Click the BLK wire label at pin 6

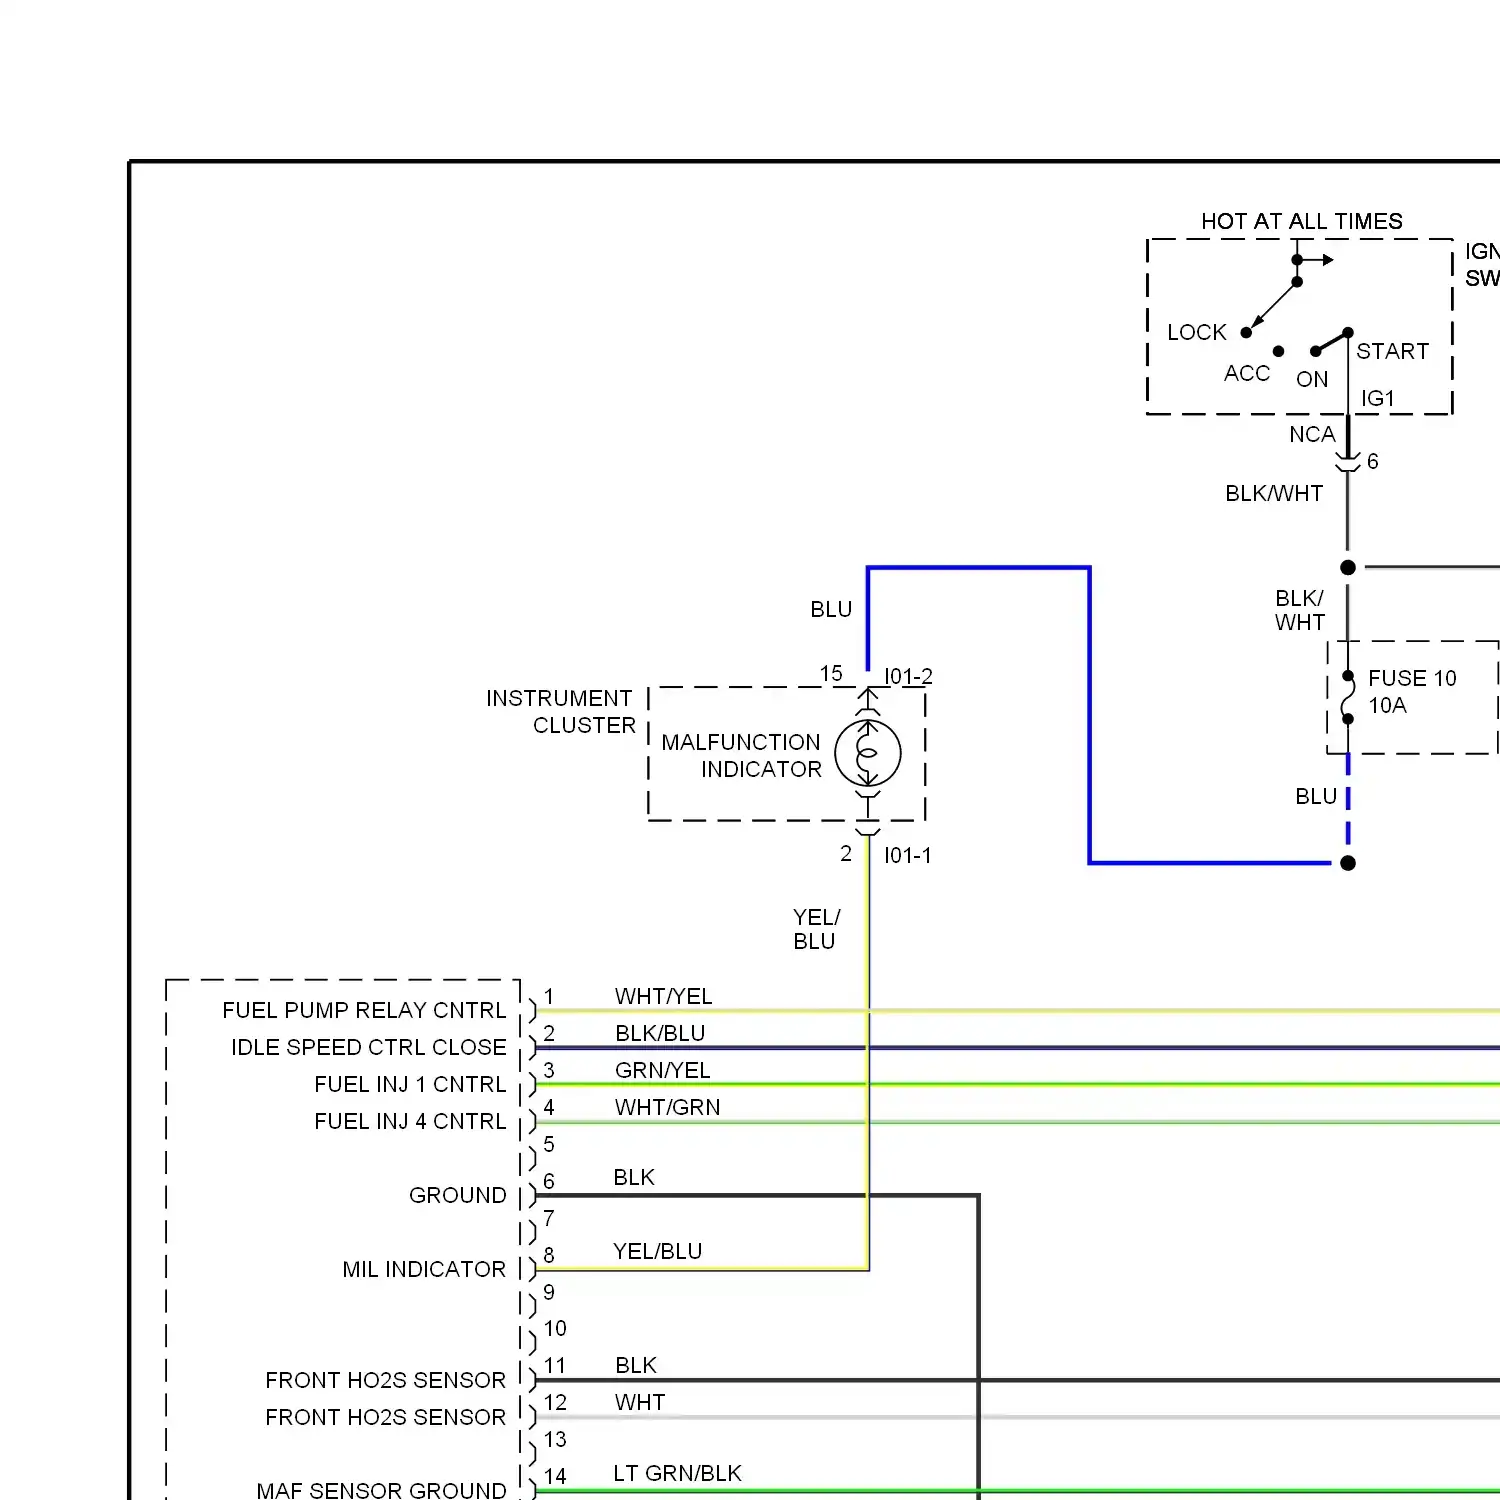point(634,1177)
